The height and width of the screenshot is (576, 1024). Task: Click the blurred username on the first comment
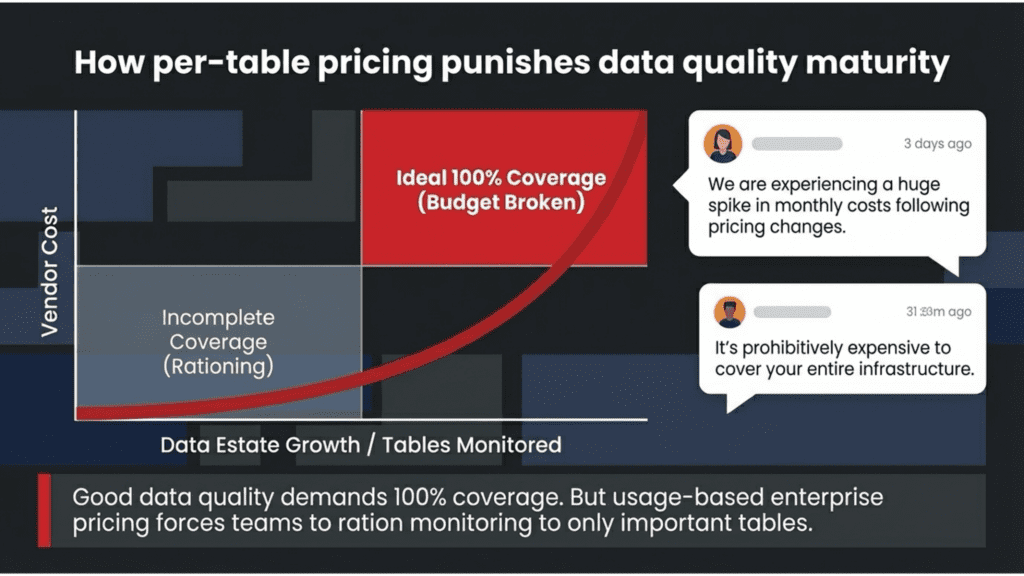796,144
